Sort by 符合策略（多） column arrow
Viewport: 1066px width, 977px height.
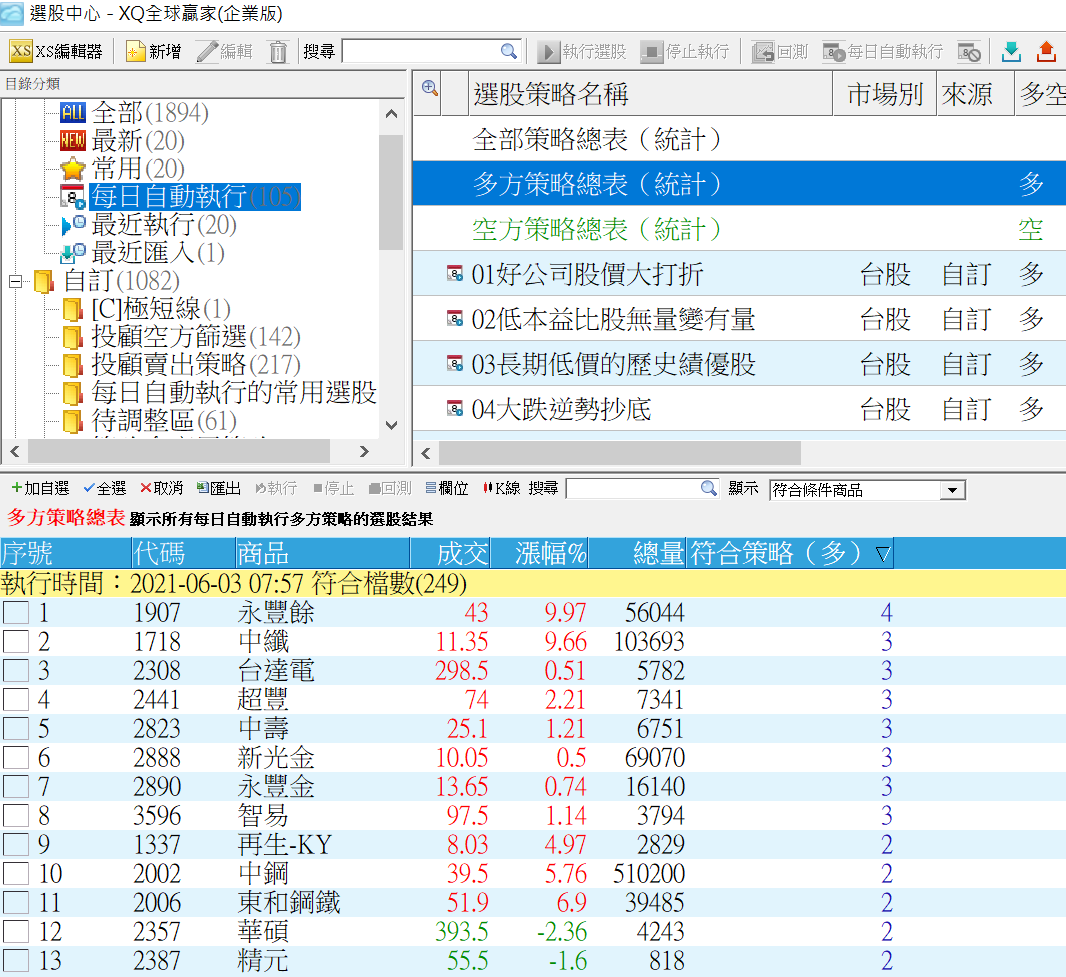(x=882, y=554)
